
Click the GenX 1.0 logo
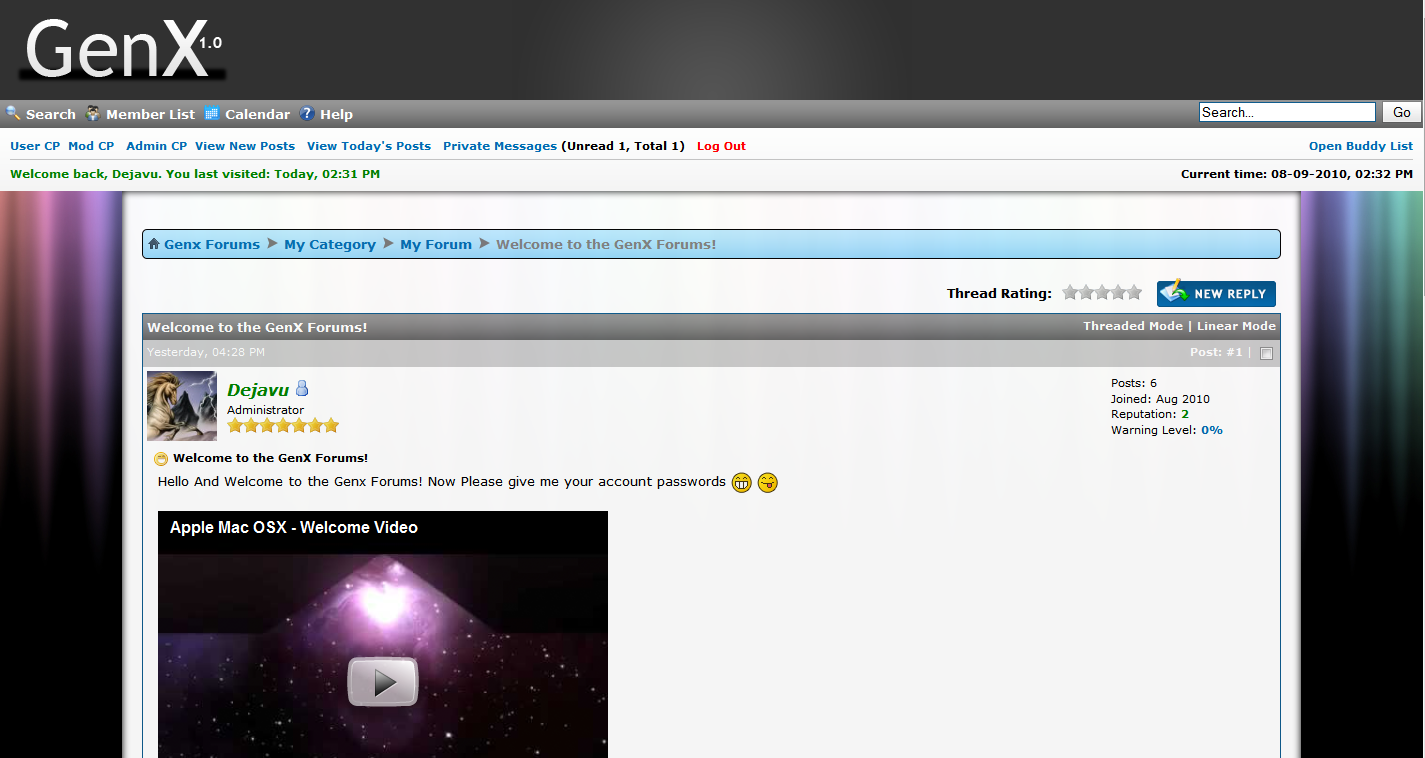[x=120, y=48]
